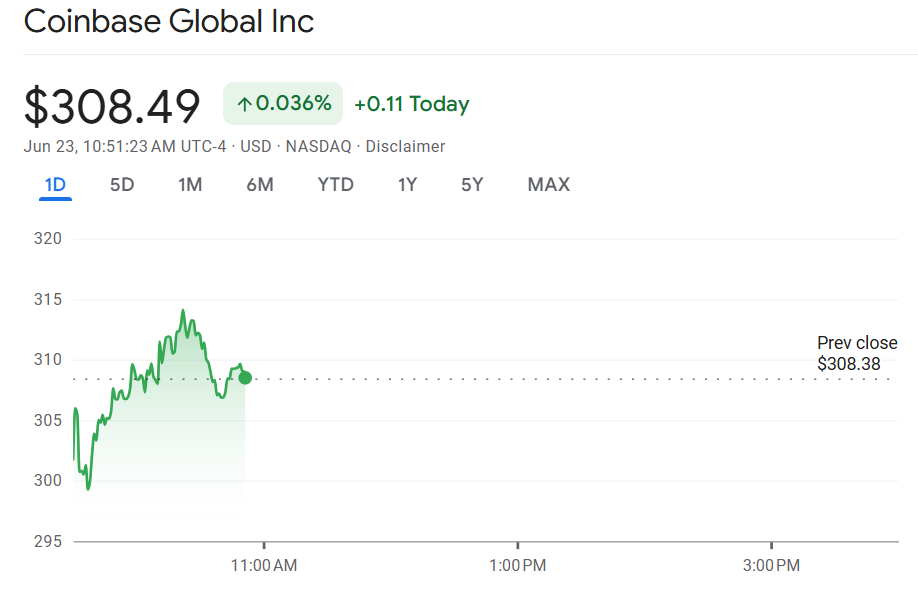Click the 3:00 PM time axis label

click(771, 566)
